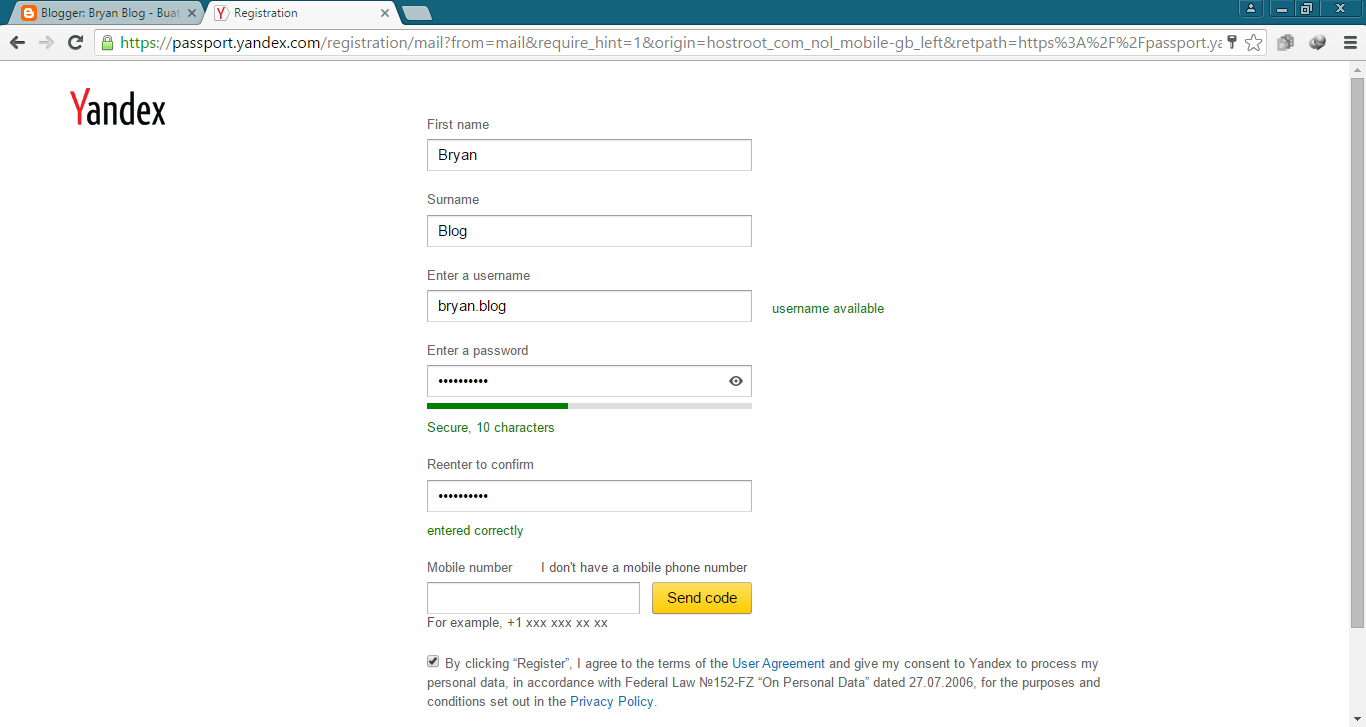This screenshot has width=1366, height=727.
Task: Click 'I don't have a mobile phone number'
Action: click(x=644, y=567)
